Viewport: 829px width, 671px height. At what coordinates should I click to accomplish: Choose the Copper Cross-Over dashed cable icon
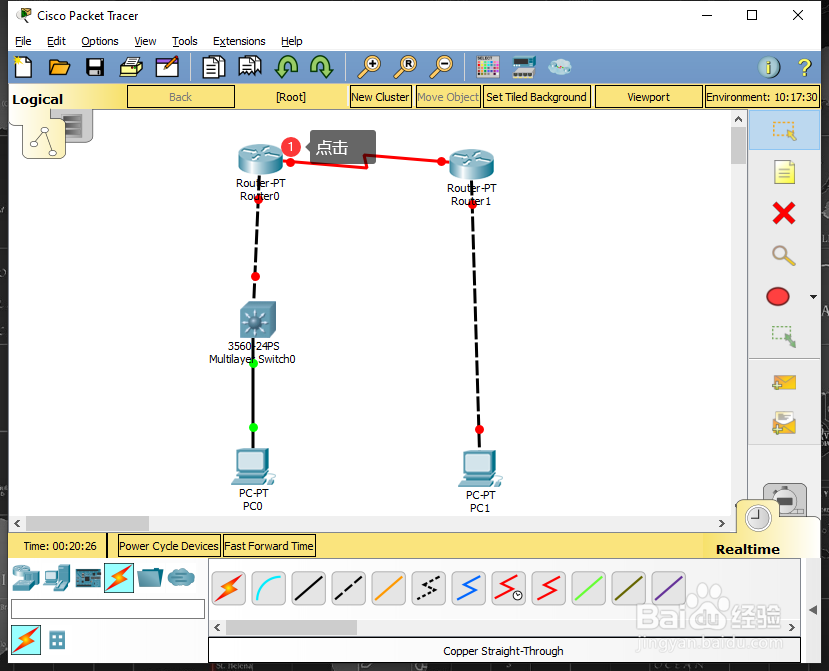[348, 588]
